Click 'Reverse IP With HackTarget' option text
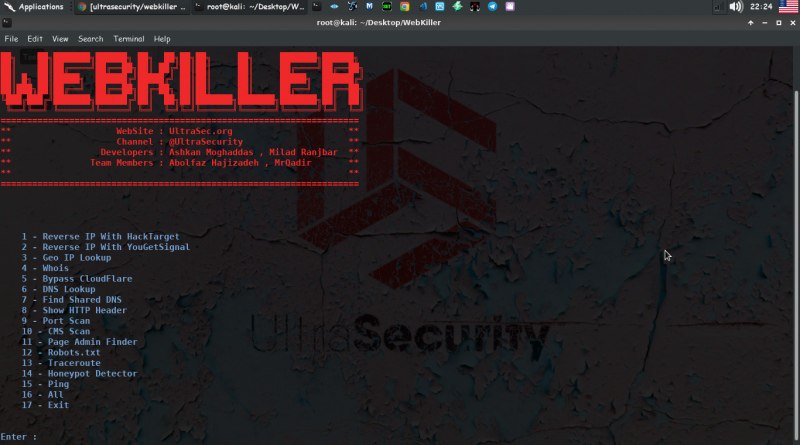800x445 pixels. coord(111,237)
